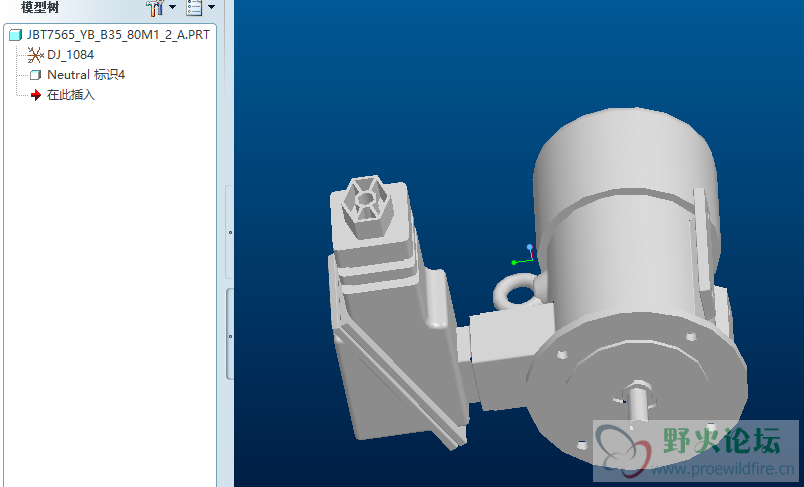Viewport: 804px width, 487px height.
Task: Click the red Insert Here arrow icon
Action: point(35,95)
